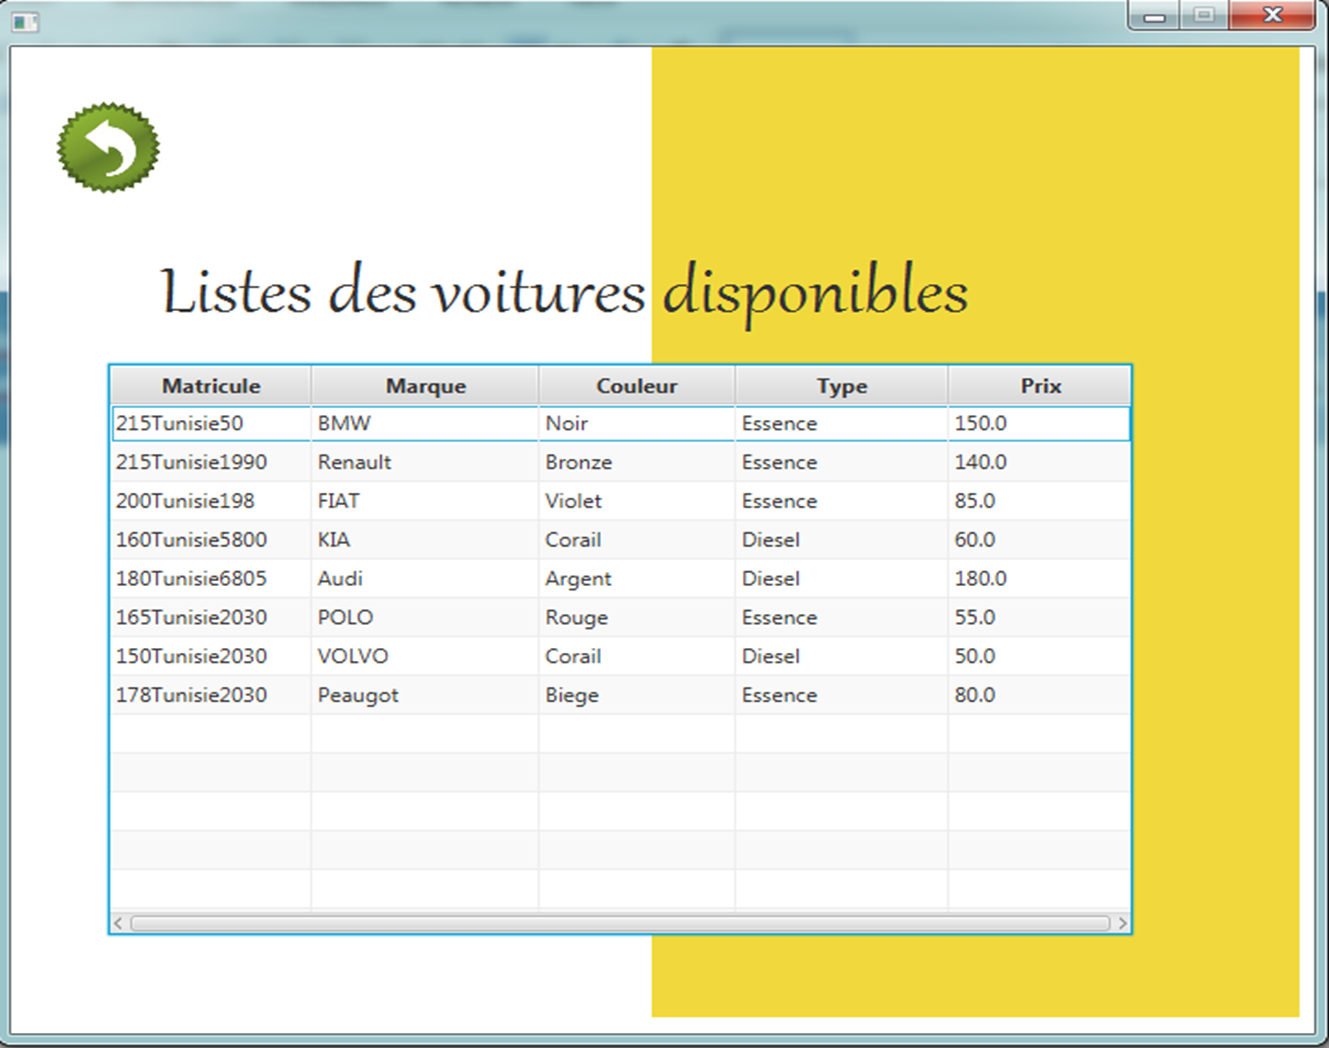
Task: Click the right arrow of horizontal scrollbar
Action: (x=1124, y=921)
